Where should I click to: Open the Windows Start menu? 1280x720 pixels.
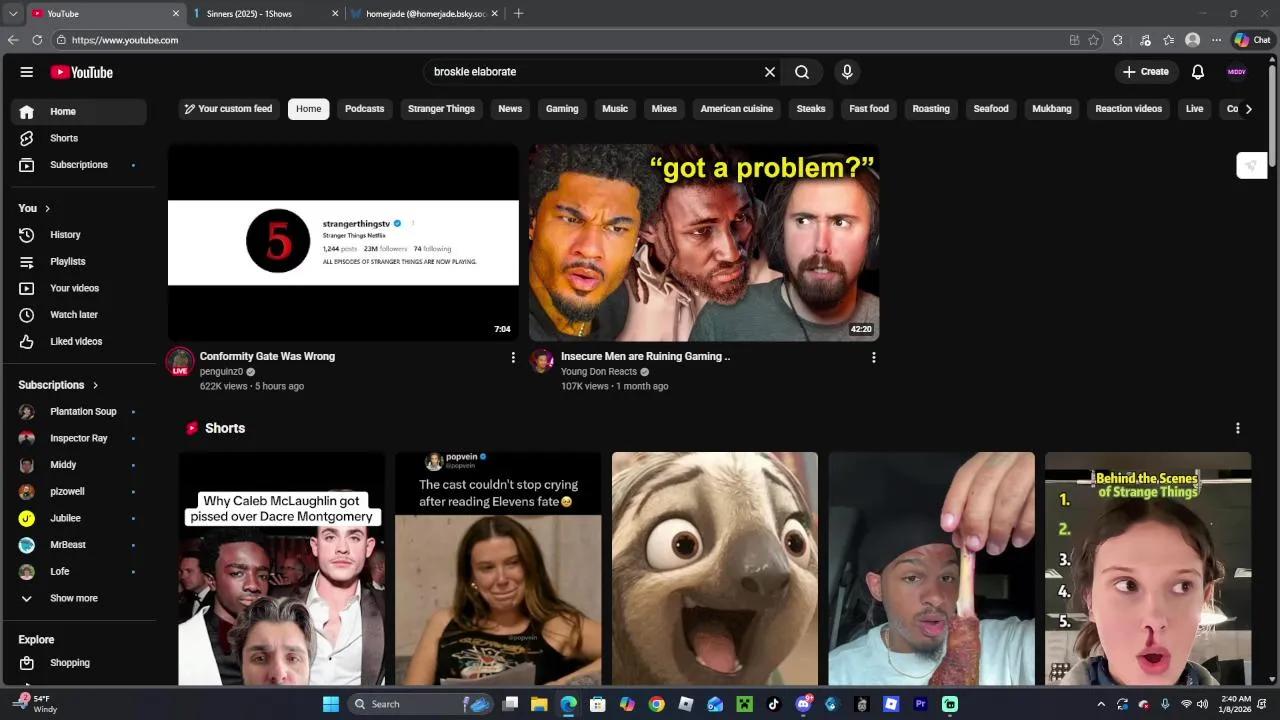331,704
